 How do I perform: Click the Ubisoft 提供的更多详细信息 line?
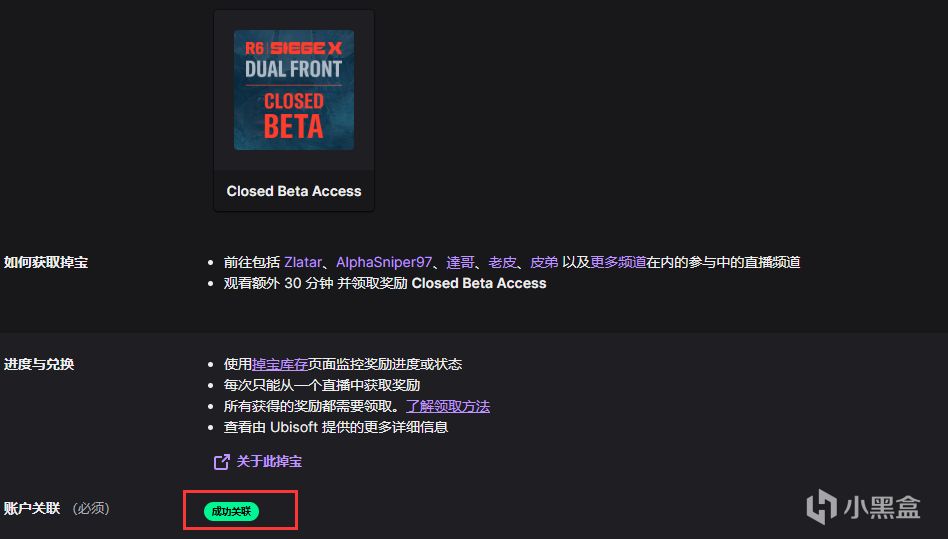[x=336, y=427]
